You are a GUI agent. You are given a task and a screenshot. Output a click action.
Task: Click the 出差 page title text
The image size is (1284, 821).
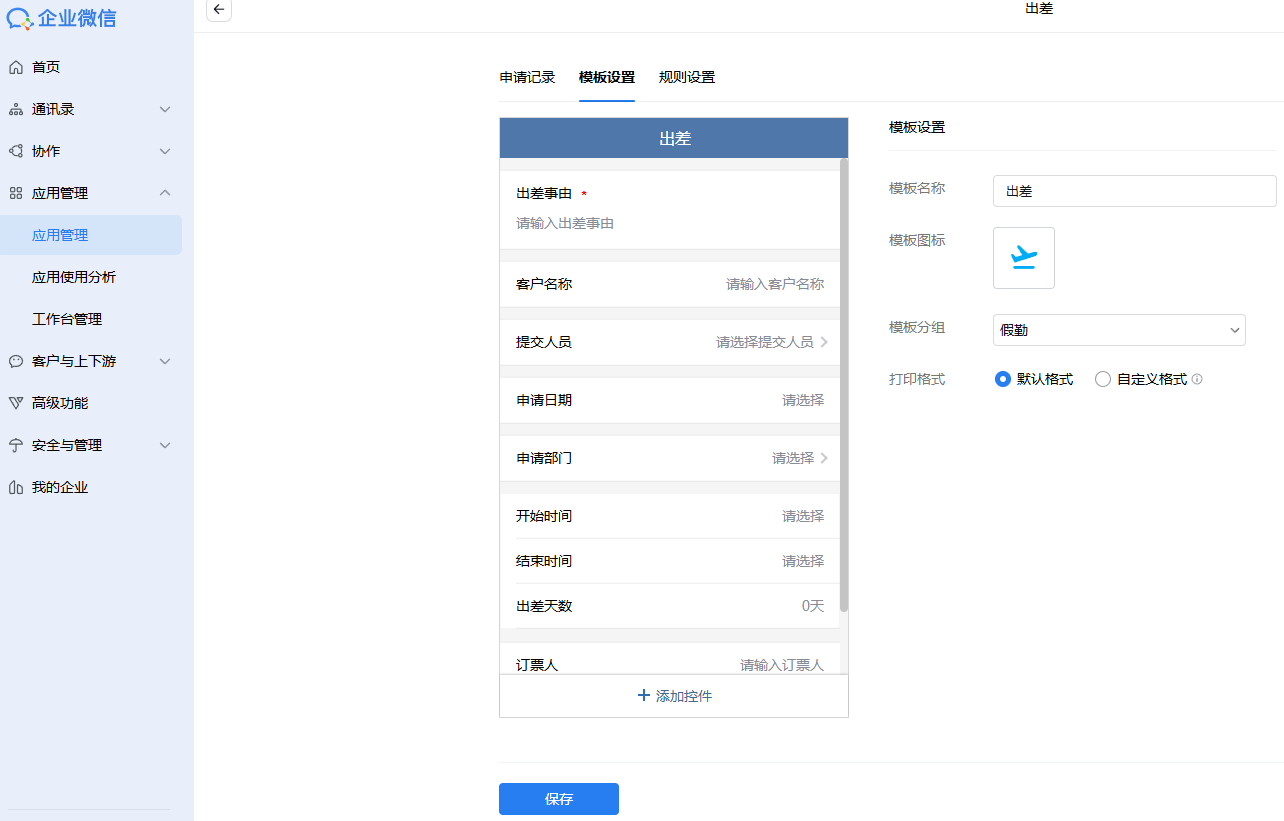coord(1039,8)
